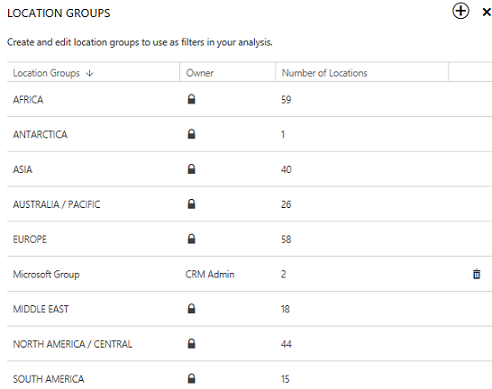Click the SOUTH AMERICA lock icon

tap(191, 379)
